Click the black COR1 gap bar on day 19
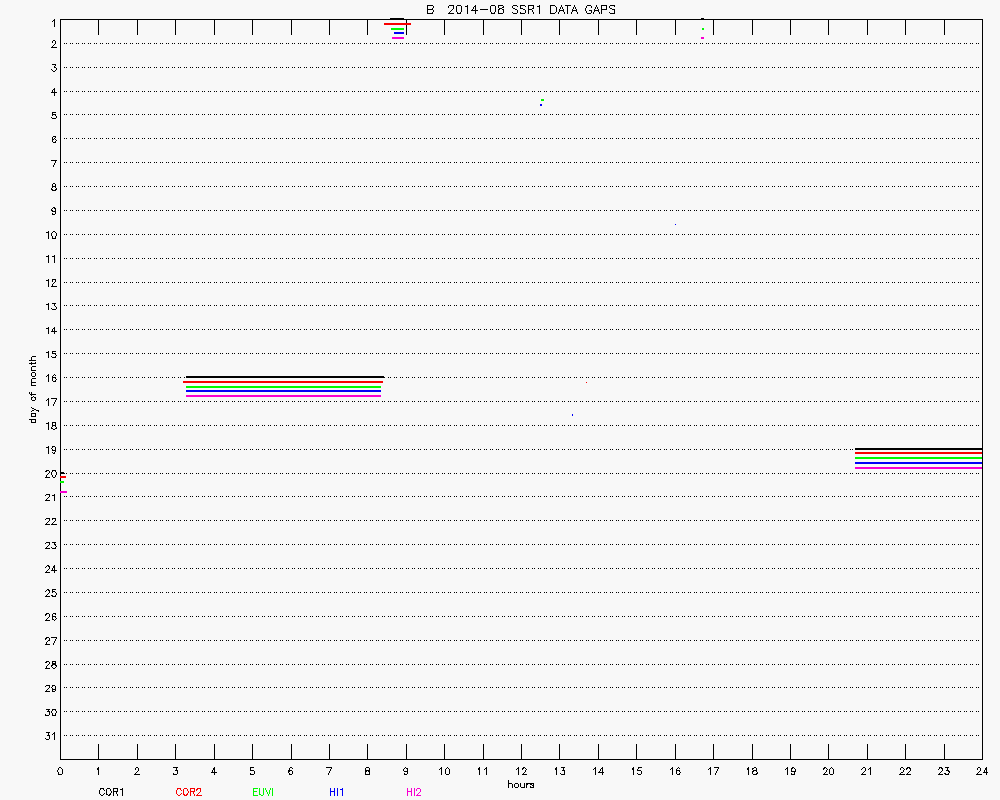Viewport: 1000px width, 800px height. coord(918,449)
